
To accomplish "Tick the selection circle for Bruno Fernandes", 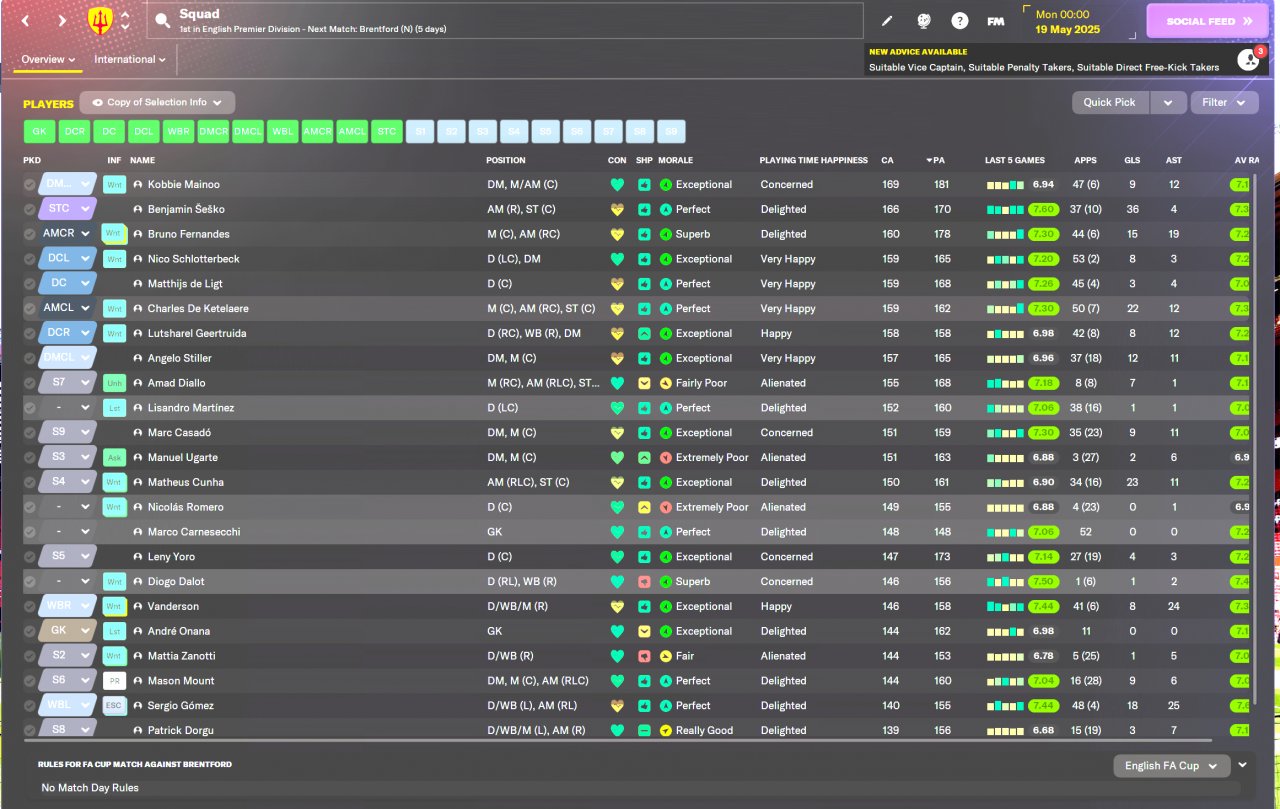I will click(x=30, y=234).
